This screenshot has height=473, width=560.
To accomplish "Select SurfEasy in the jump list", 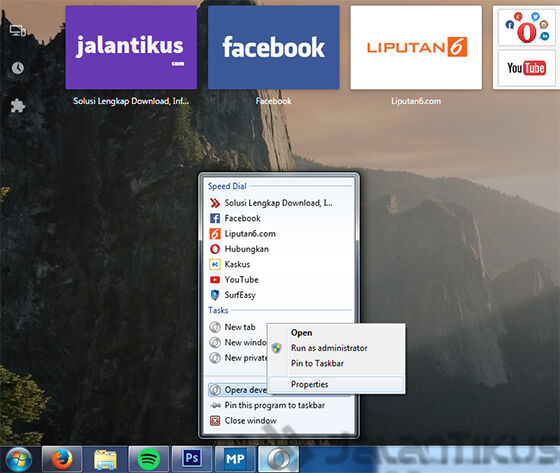I will [278, 295].
